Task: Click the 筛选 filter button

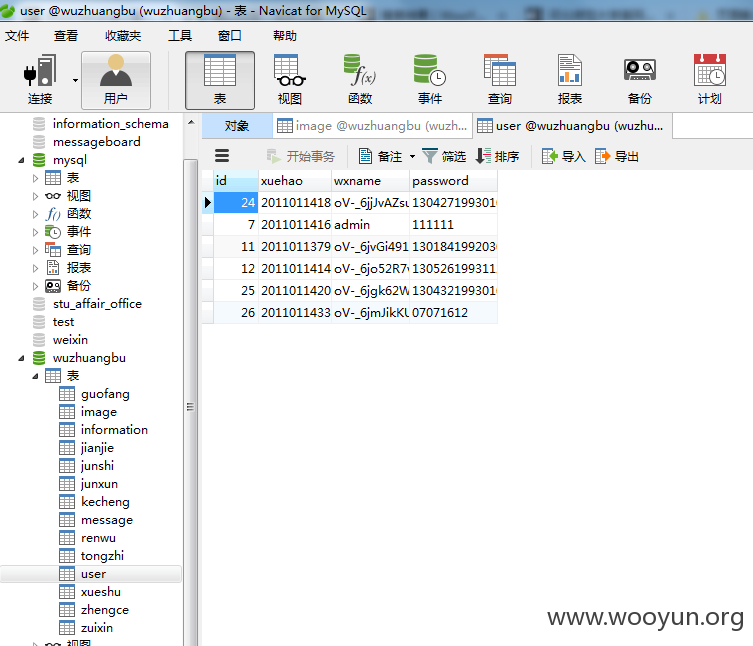Action: 444,156
